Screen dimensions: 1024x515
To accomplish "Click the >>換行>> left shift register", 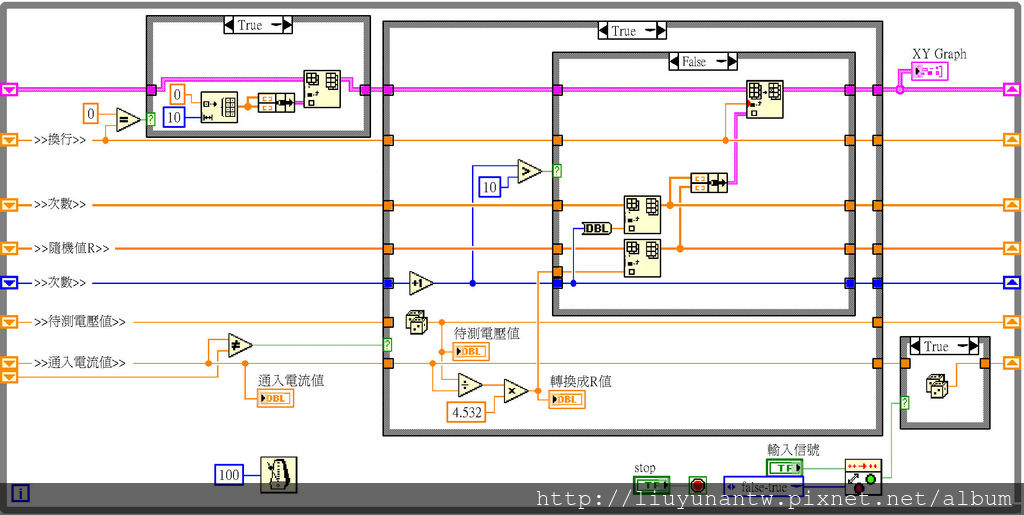I will (9, 140).
